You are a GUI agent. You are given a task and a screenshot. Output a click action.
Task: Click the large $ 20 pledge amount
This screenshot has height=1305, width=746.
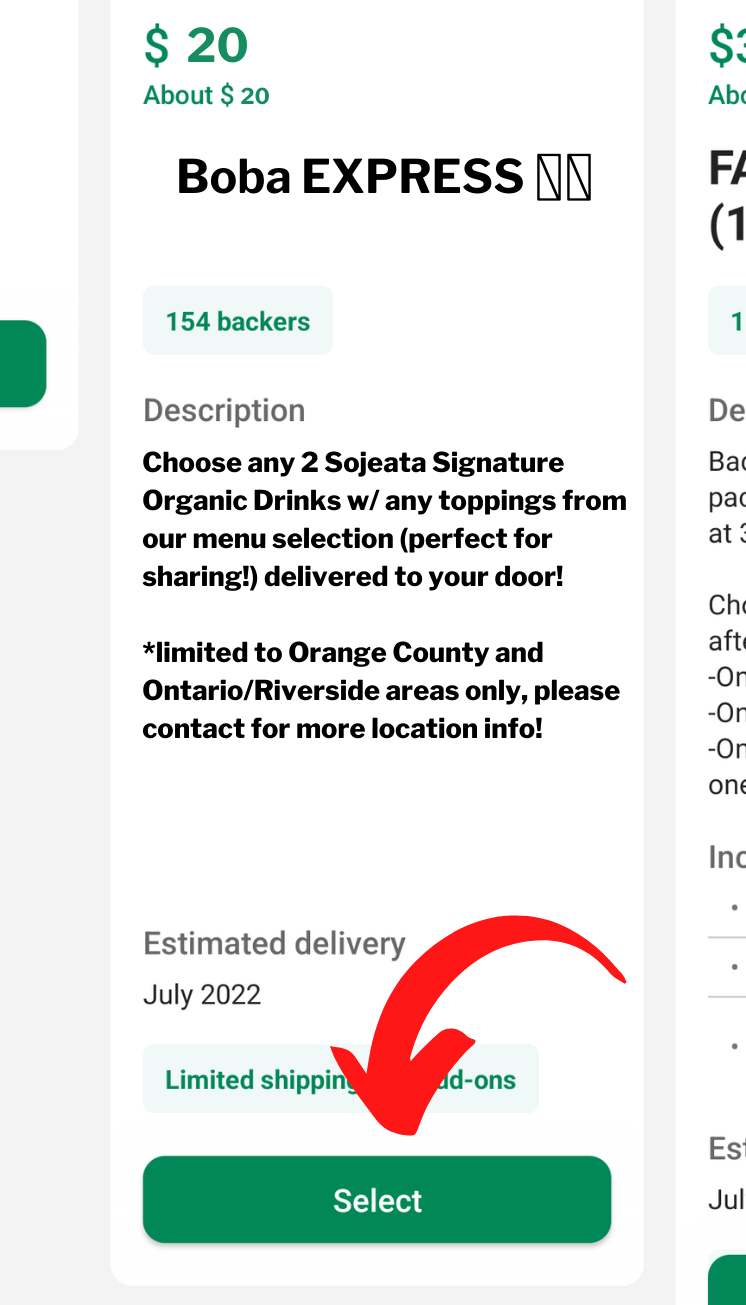(x=196, y=46)
